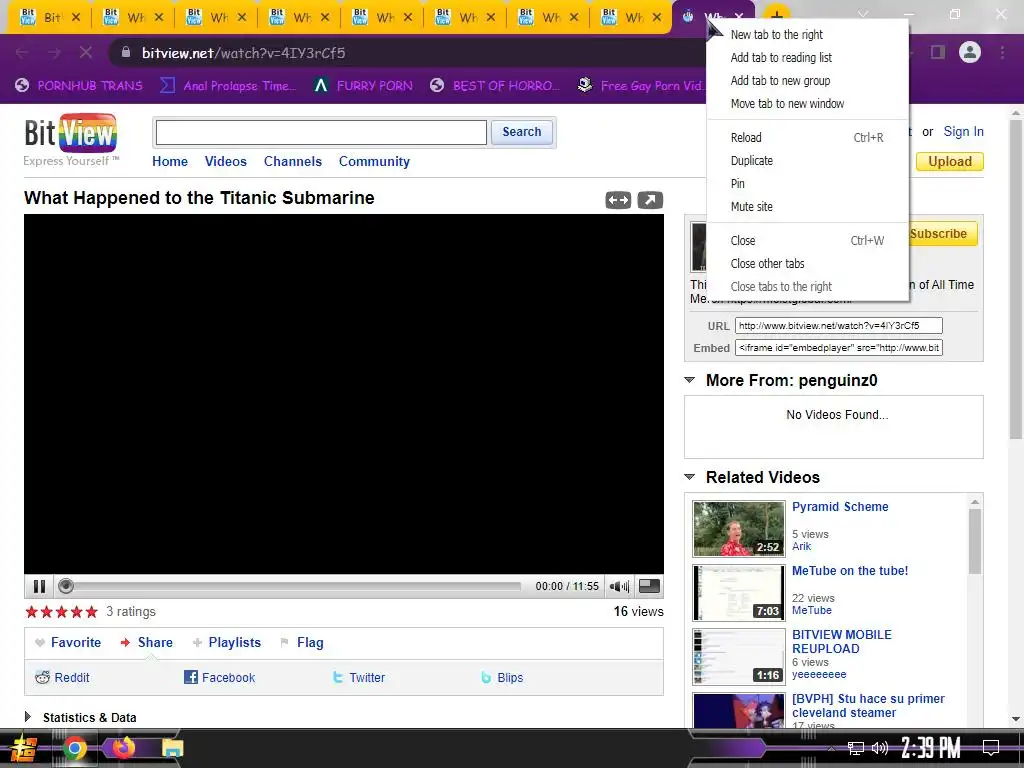Collapse More From: penguinz0 section
1024x768 pixels.
pos(689,380)
